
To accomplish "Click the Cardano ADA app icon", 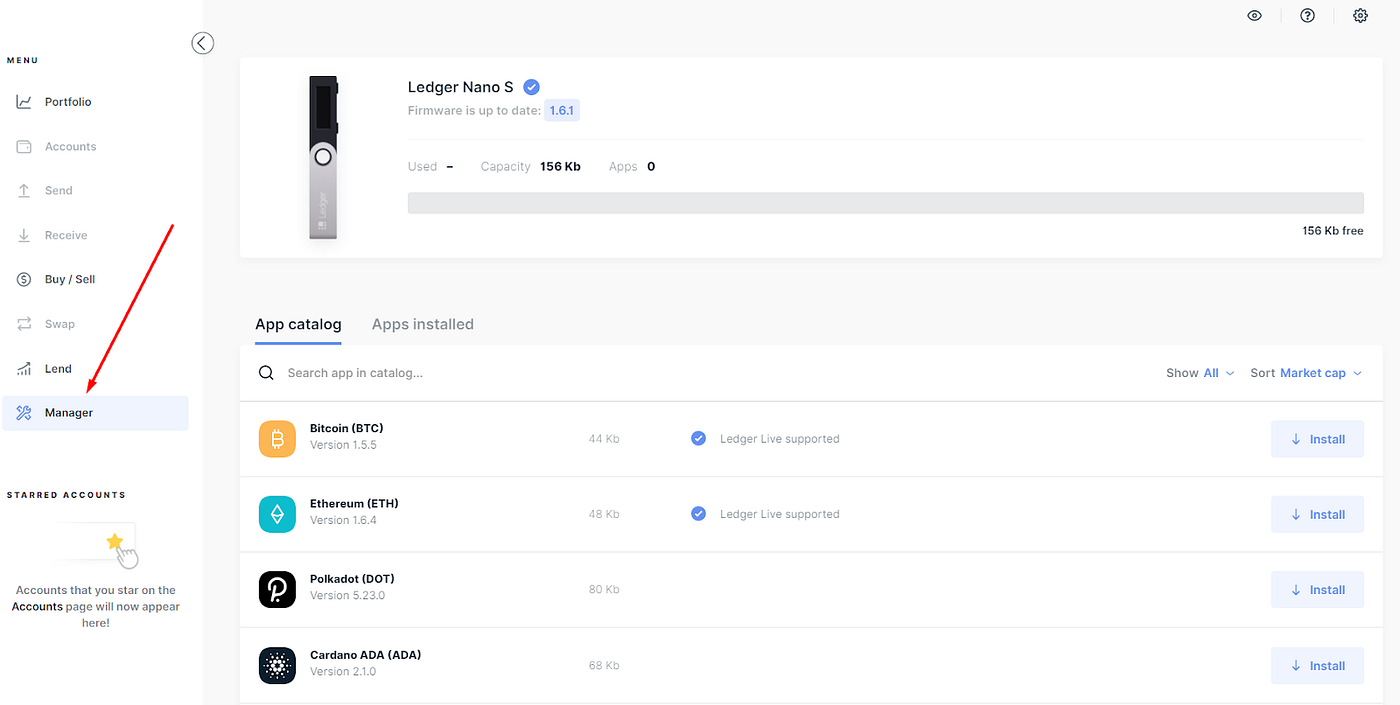I will point(277,665).
